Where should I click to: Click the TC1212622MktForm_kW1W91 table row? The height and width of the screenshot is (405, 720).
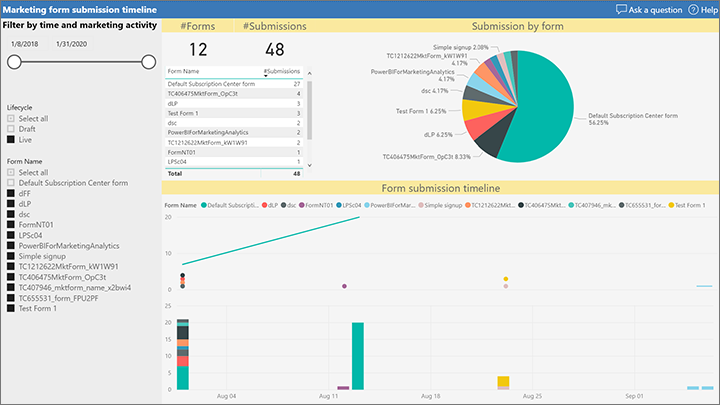234,142
